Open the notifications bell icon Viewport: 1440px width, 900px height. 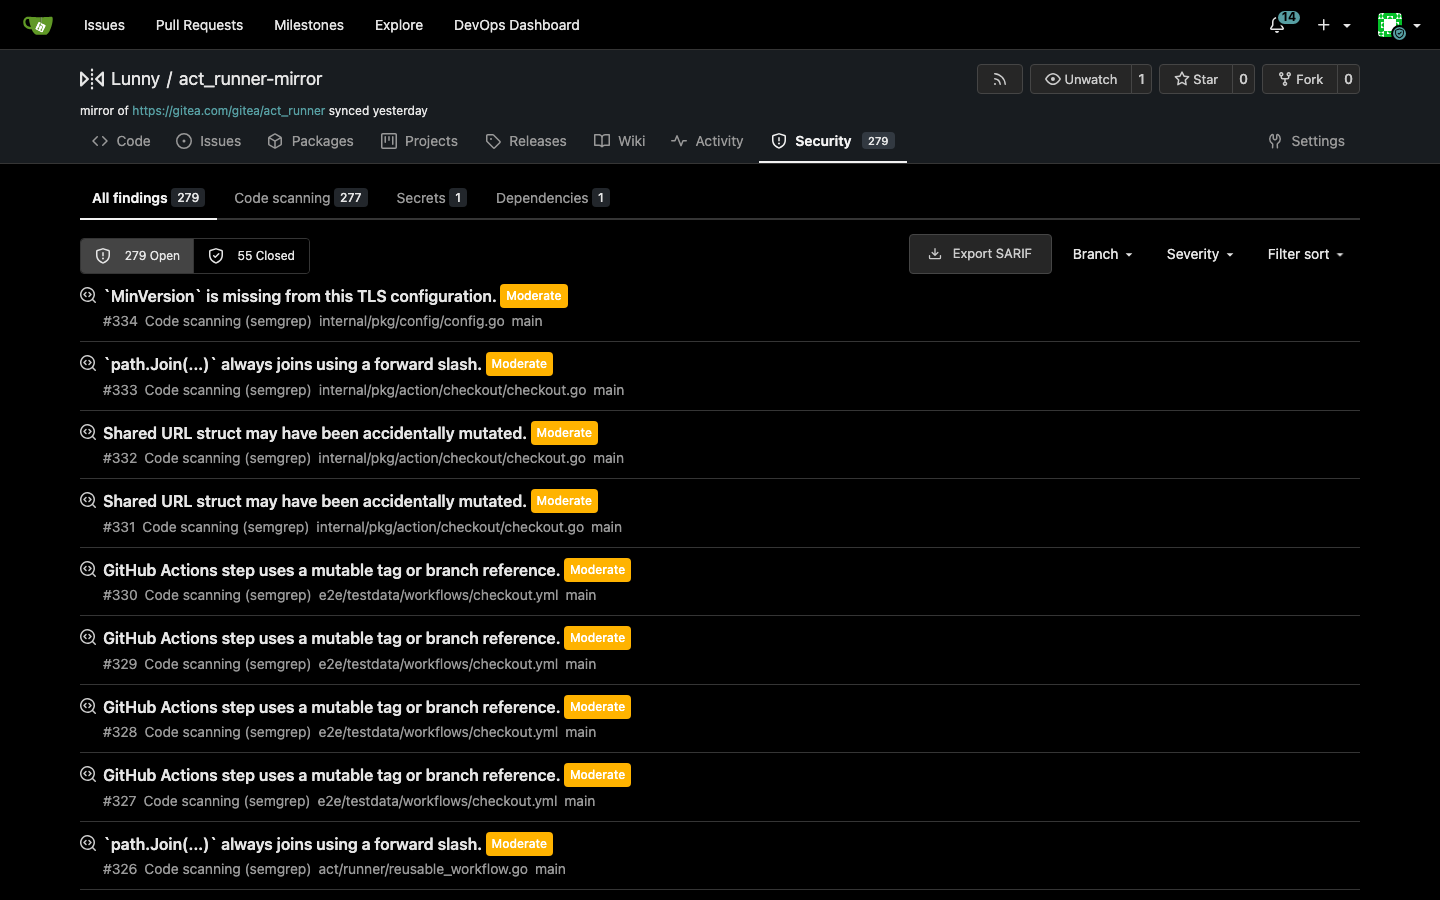point(1277,25)
